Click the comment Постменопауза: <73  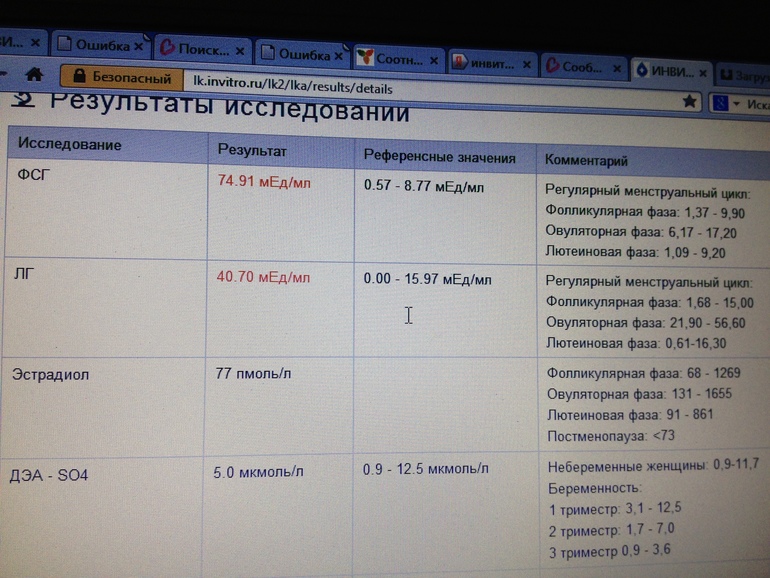611,436
